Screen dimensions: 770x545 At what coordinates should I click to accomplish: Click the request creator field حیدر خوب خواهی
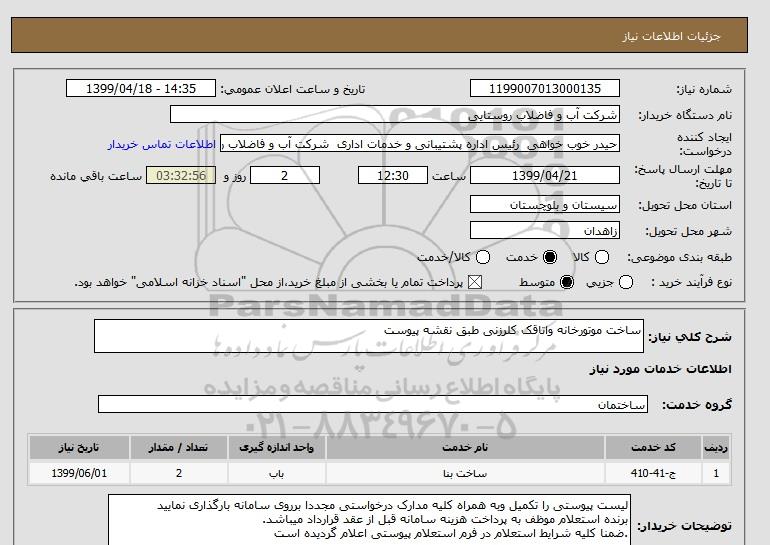pos(420,144)
